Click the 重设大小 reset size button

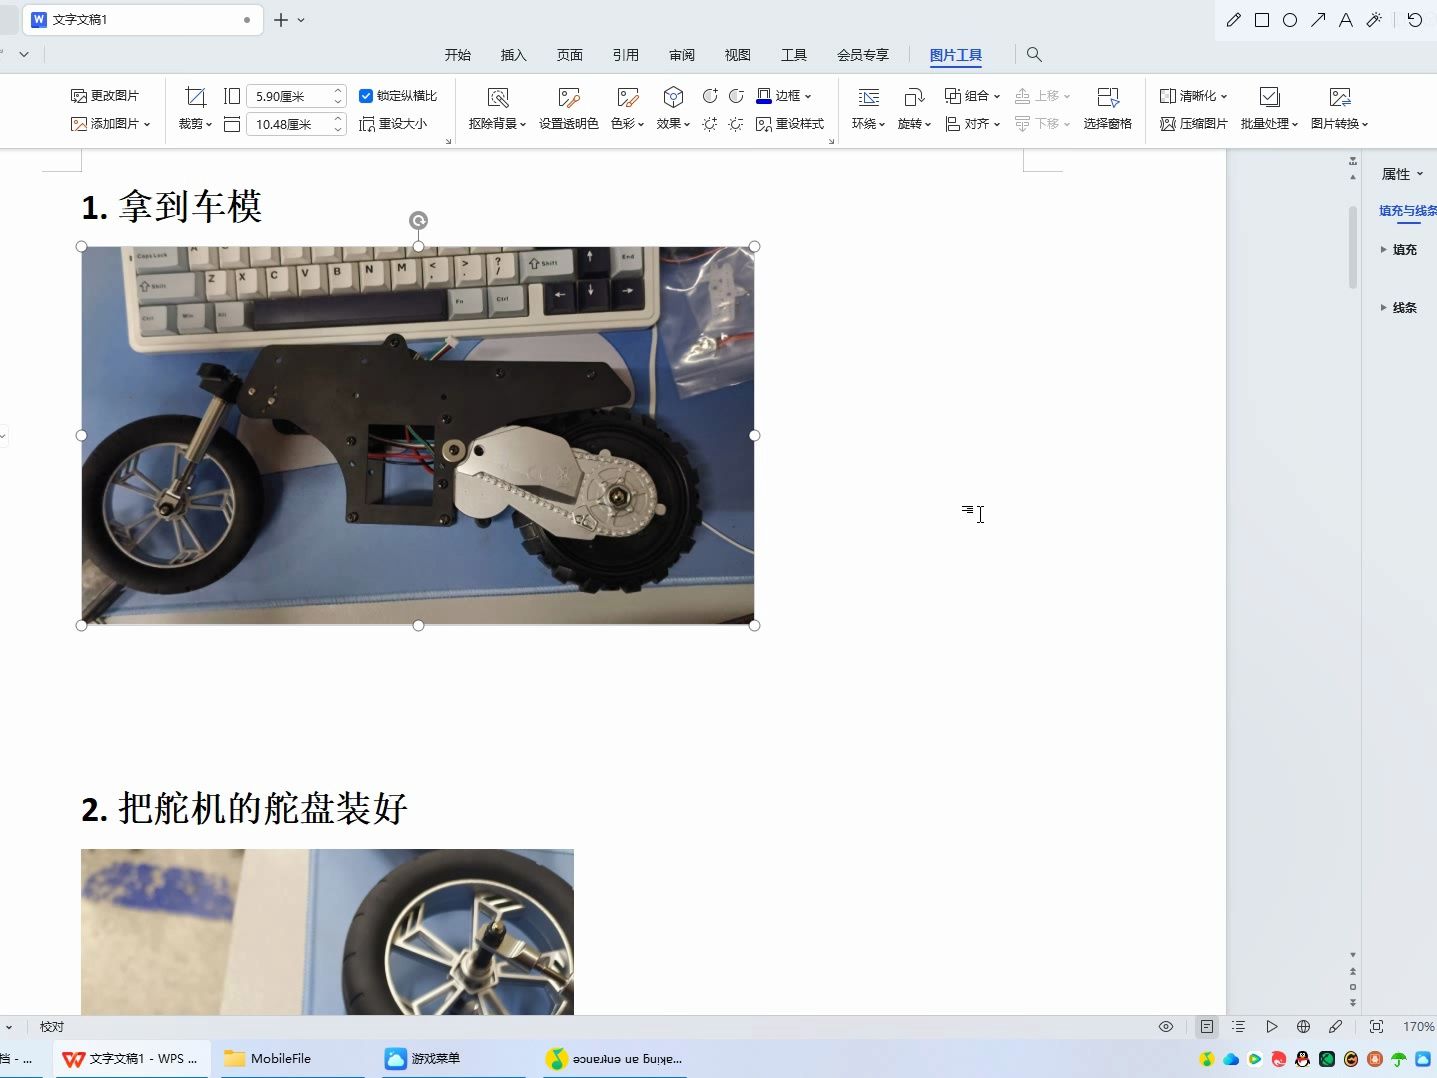394,124
